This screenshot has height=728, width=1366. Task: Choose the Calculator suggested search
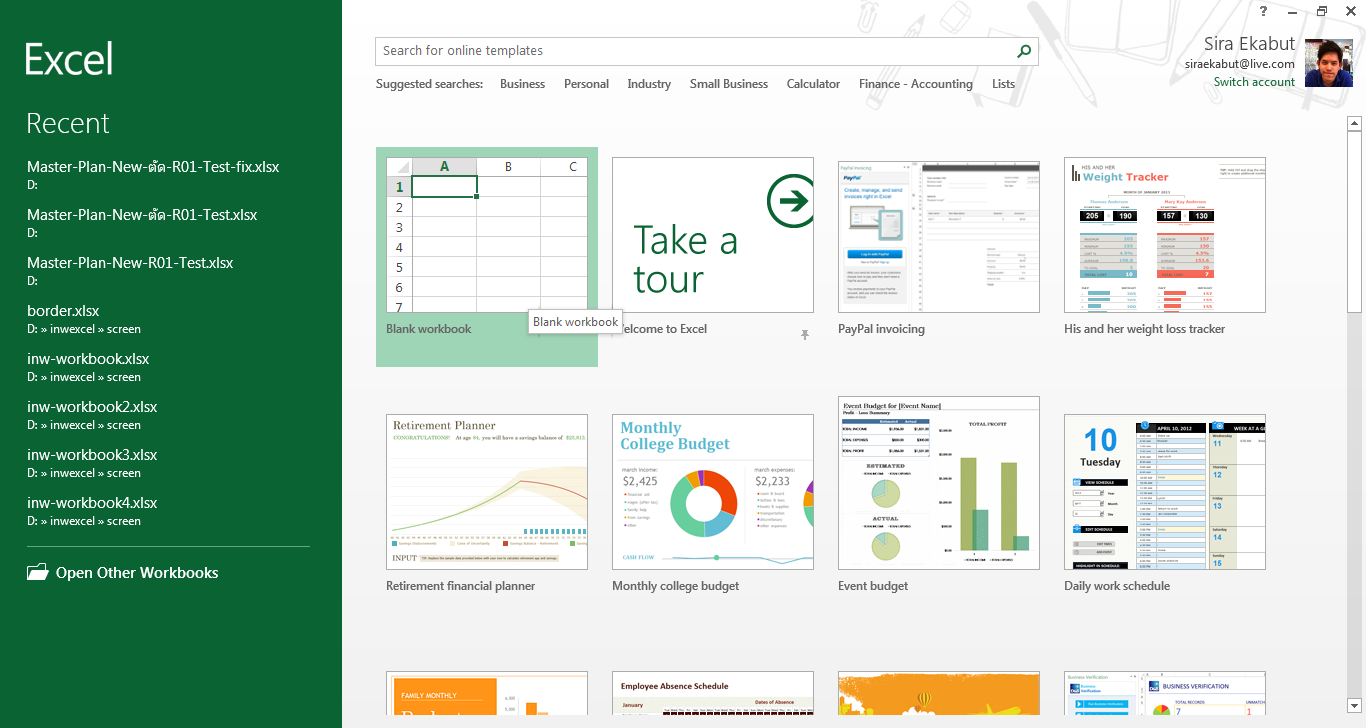(x=813, y=84)
